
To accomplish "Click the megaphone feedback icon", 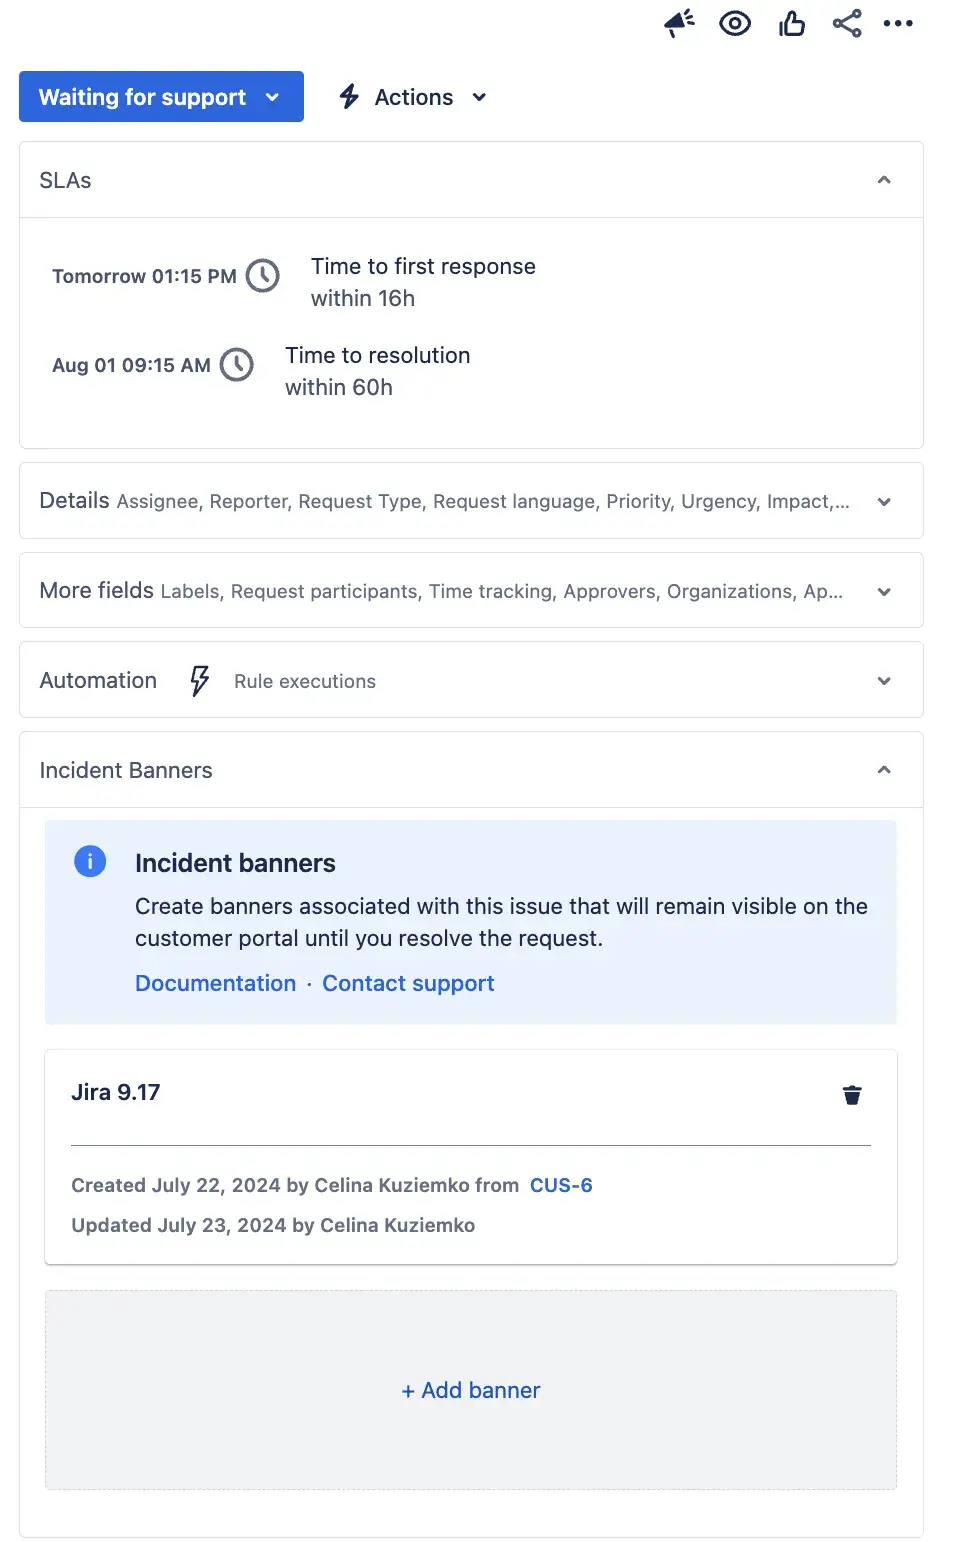I will 679,23.
